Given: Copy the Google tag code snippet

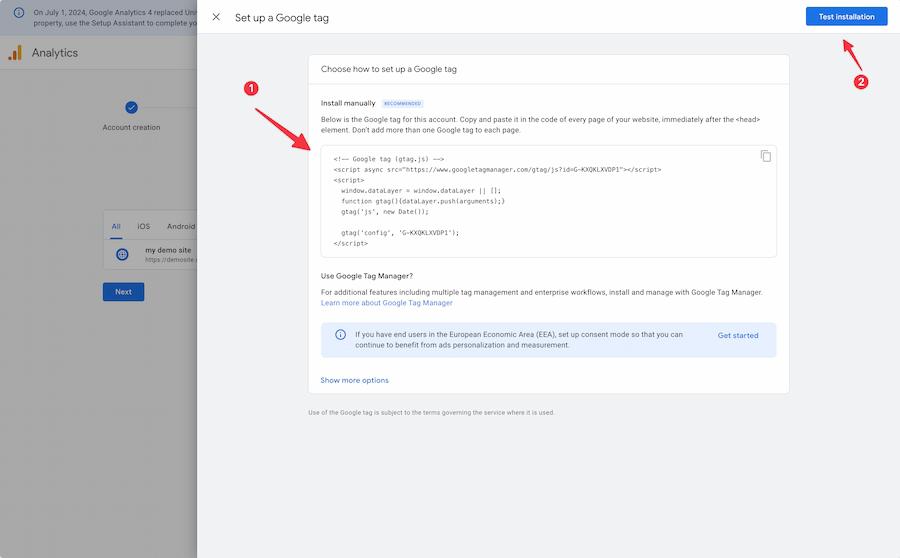Looking at the screenshot, I should tap(766, 156).
